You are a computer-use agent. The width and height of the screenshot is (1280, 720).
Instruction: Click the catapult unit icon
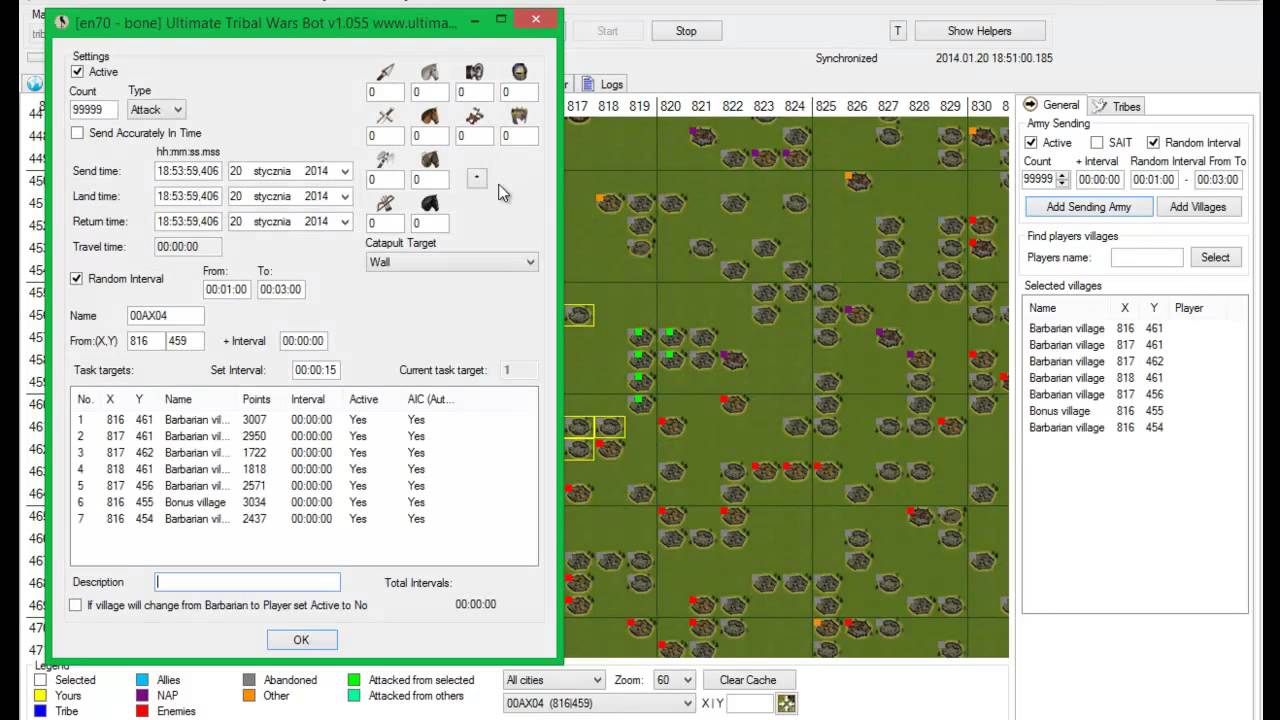[x=474, y=116]
